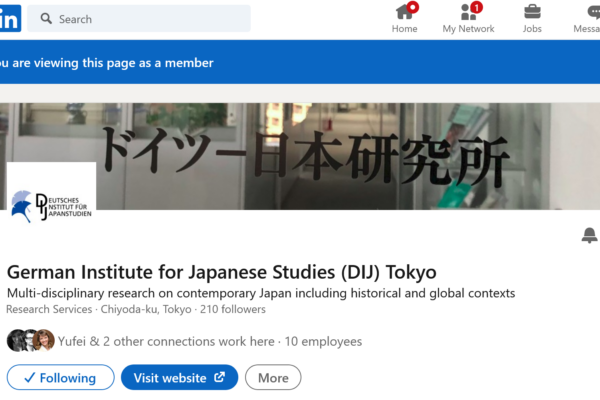
Task: Click Yufei & 2 other connections link
Action: point(166,341)
